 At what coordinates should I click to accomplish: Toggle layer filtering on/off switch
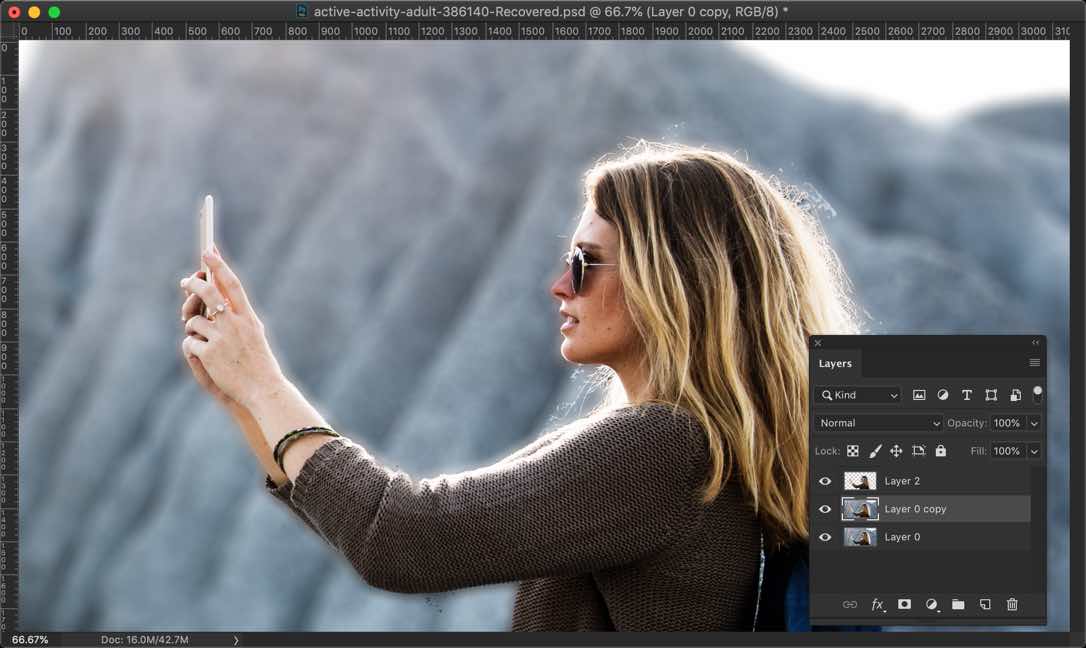click(1037, 393)
